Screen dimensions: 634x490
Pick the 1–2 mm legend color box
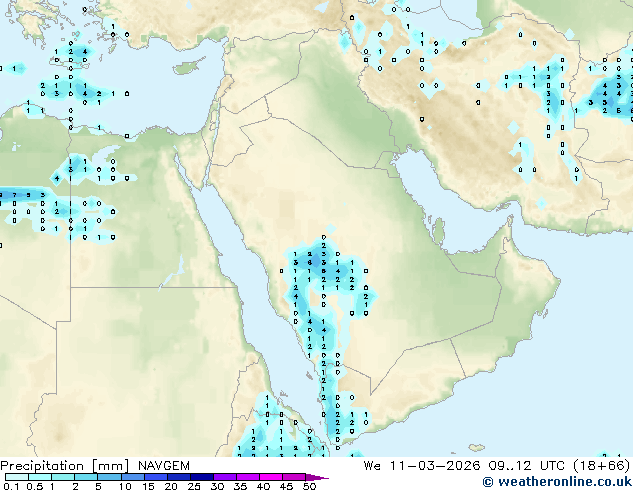[x=63, y=477]
